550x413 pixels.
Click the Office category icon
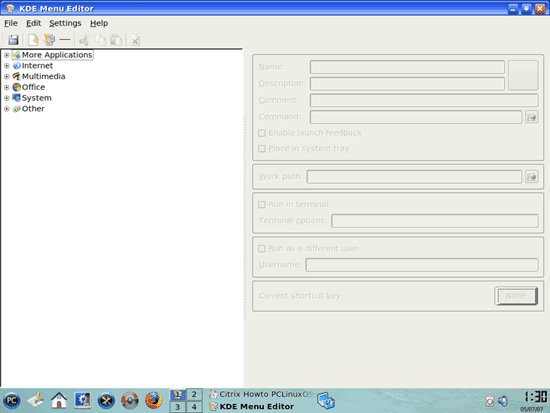click(16, 87)
